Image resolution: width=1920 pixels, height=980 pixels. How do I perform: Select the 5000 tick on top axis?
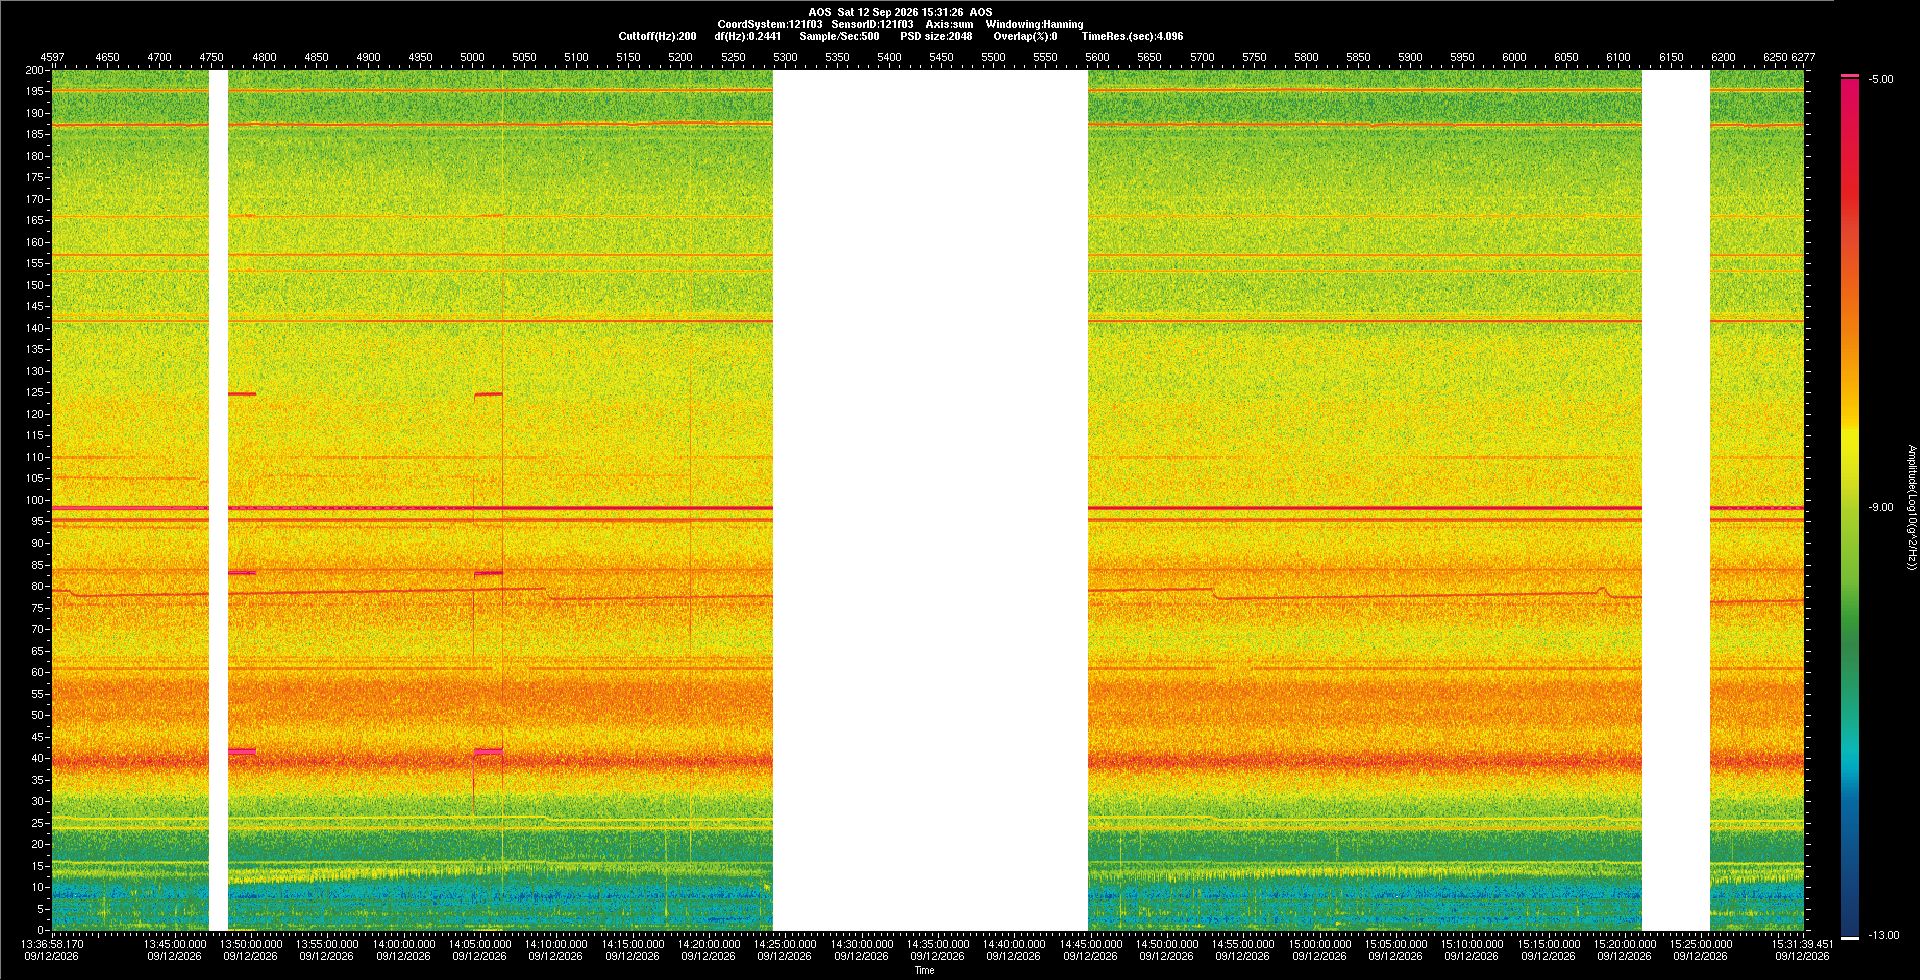pos(472,57)
